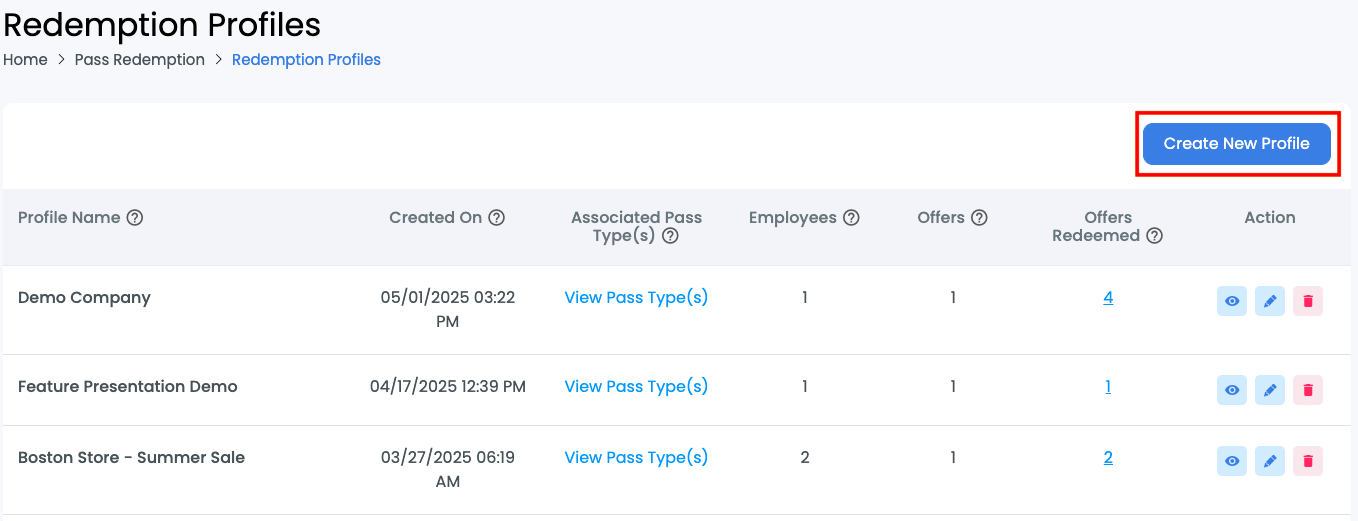Click the Employees count 2 for Boston Store
The width and height of the screenshot is (1358, 521).
pyautogui.click(x=805, y=457)
